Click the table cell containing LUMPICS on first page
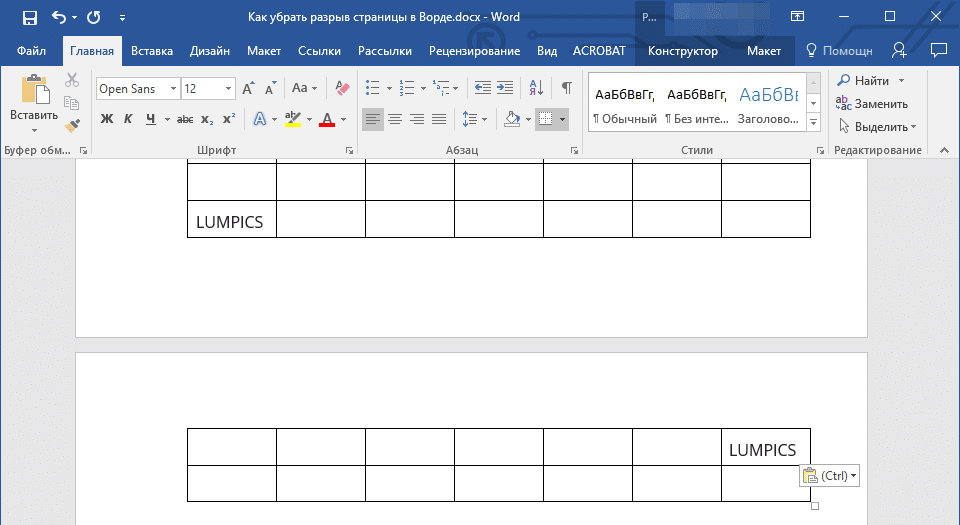The image size is (960, 525). (x=231, y=222)
